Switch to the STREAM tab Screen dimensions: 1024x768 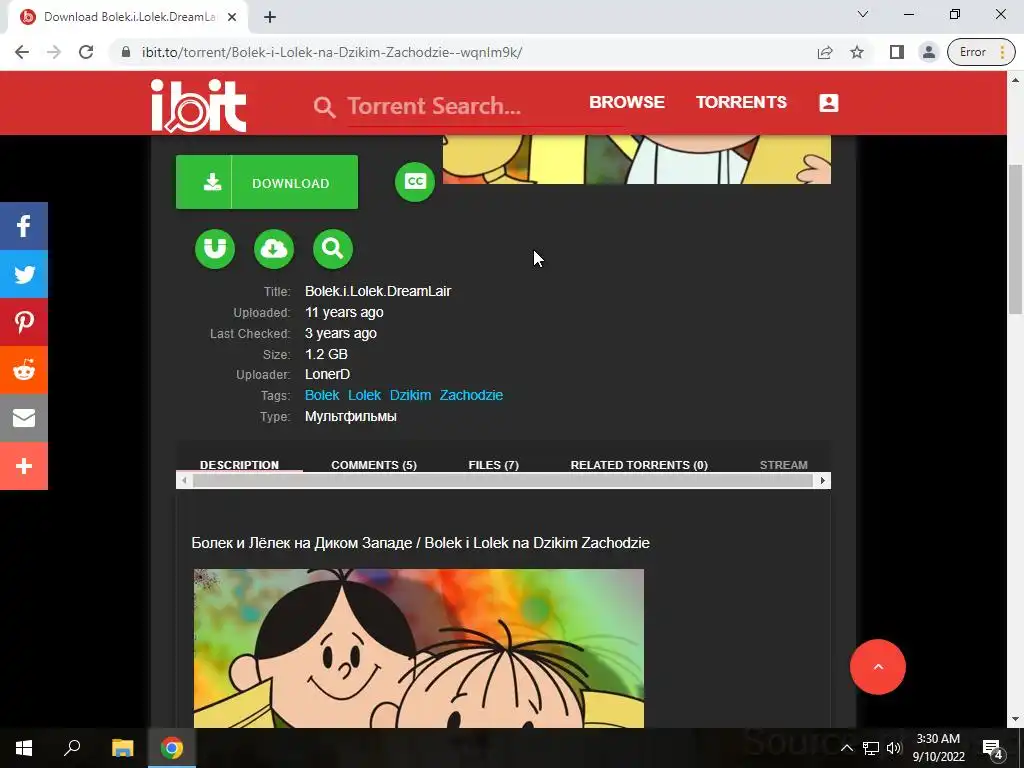784,464
